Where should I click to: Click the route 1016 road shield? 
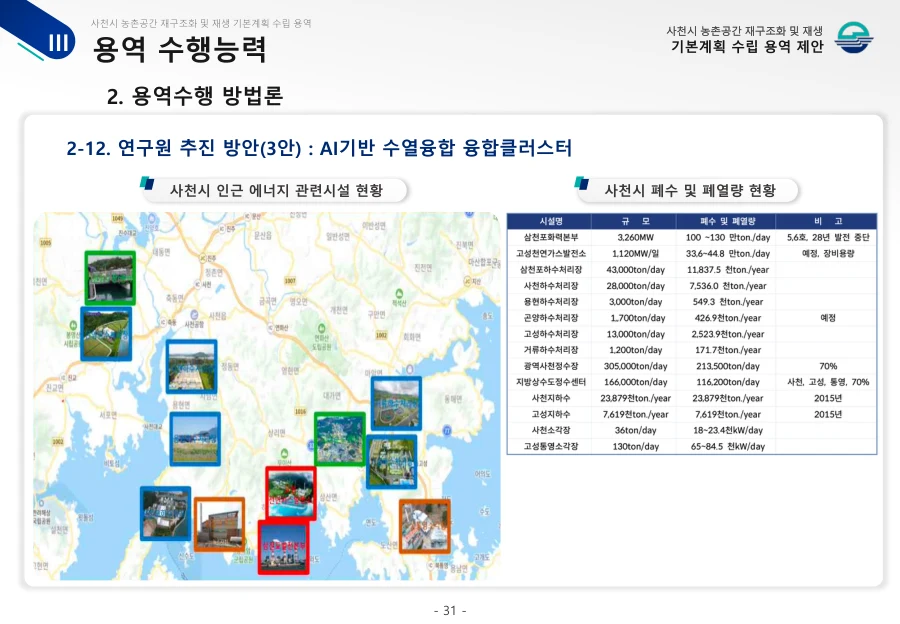tap(300, 412)
